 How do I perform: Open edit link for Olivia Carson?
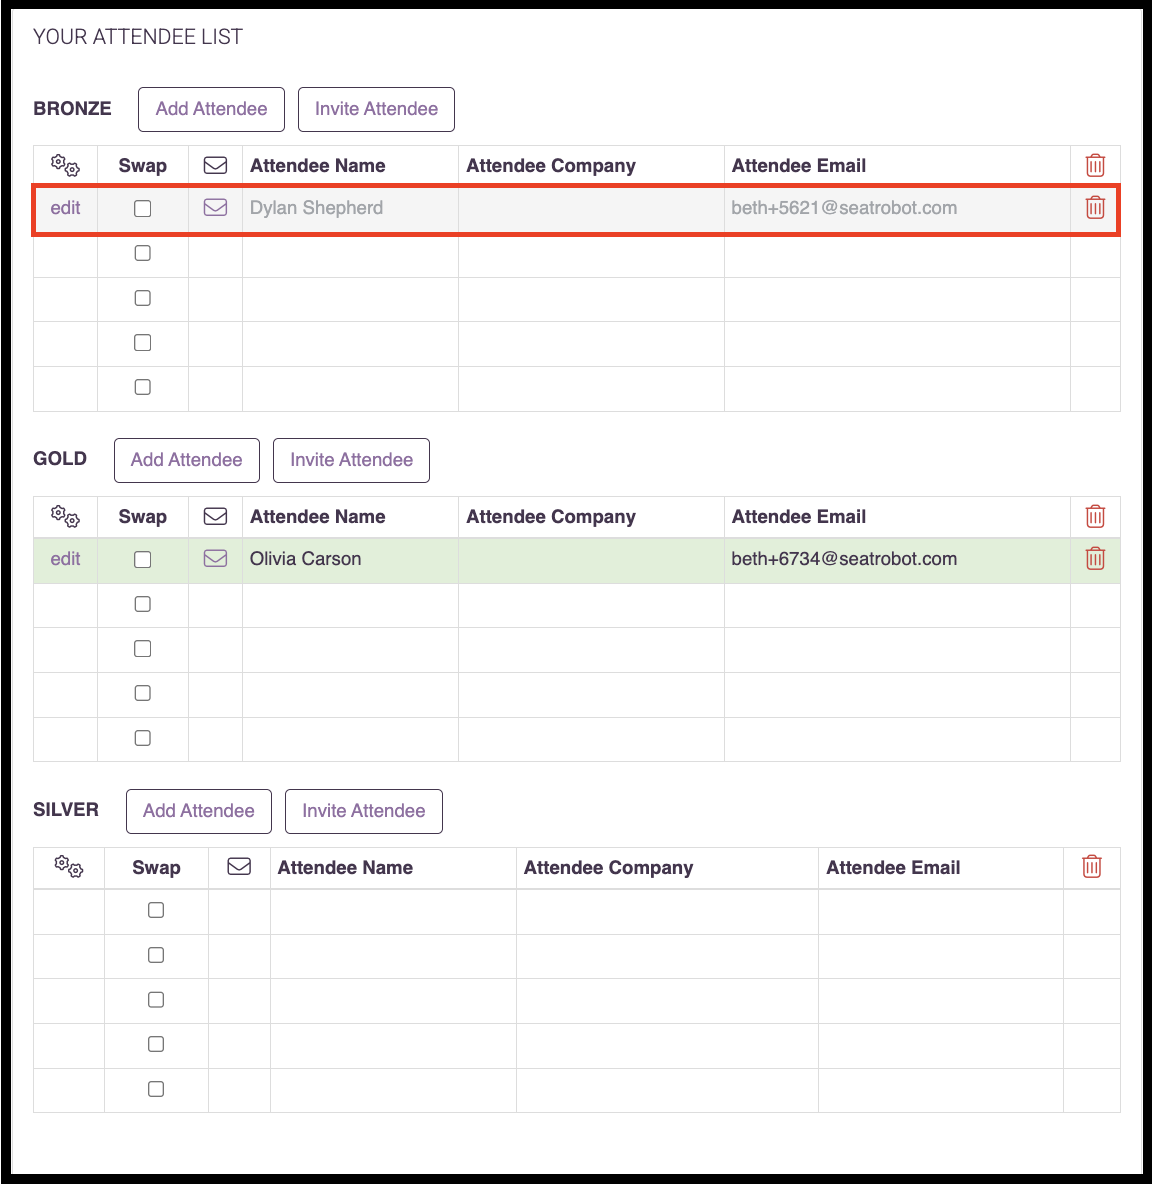coord(66,559)
